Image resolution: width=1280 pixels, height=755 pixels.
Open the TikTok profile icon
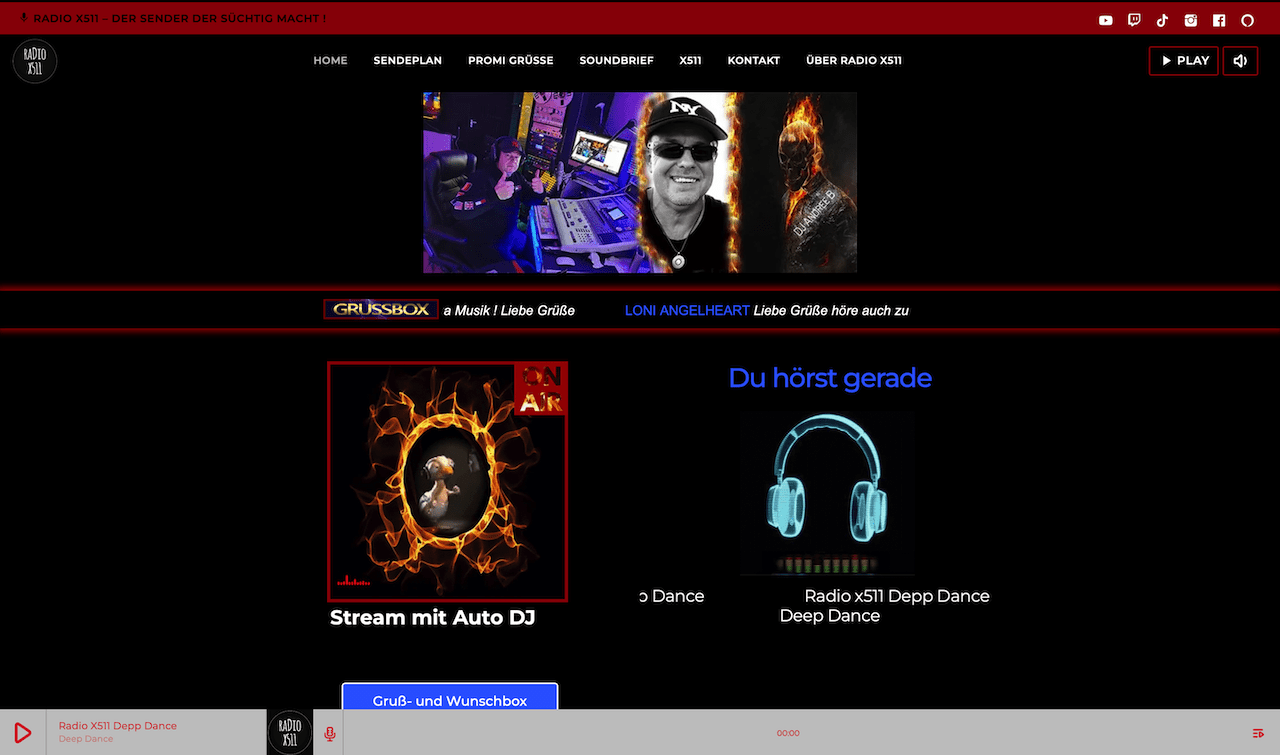click(x=1162, y=20)
